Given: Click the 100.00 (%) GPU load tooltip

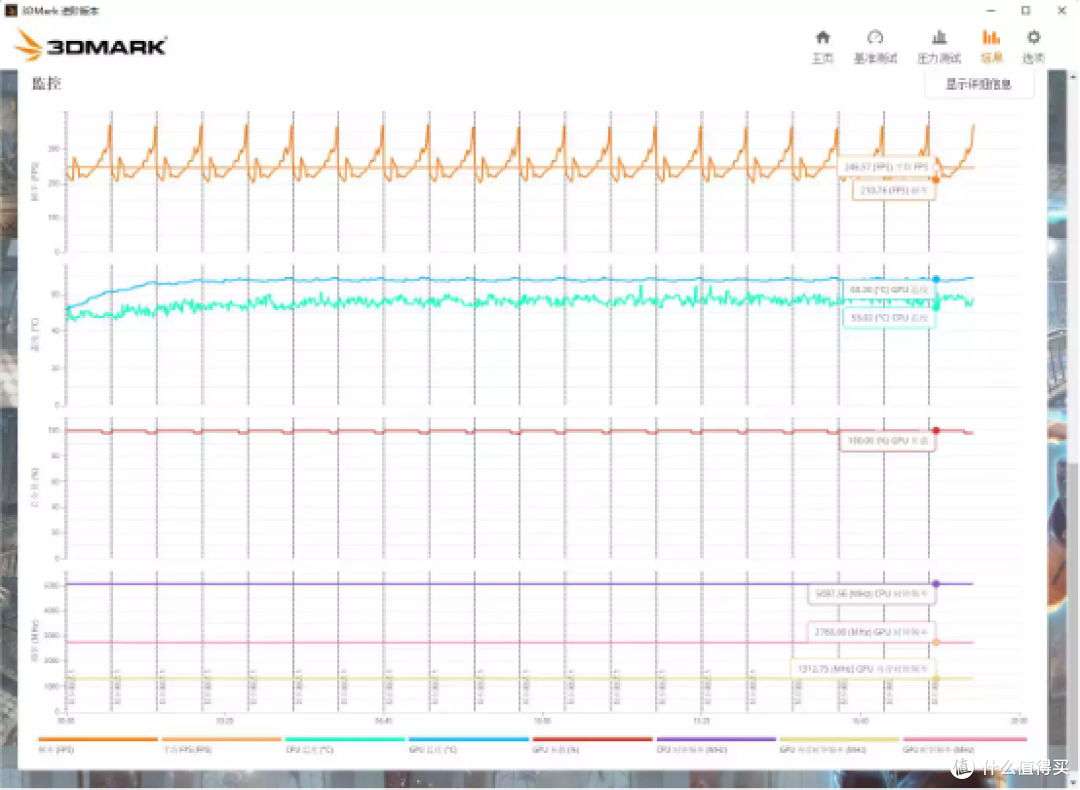Looking at the screenshot, I should 887,441.
